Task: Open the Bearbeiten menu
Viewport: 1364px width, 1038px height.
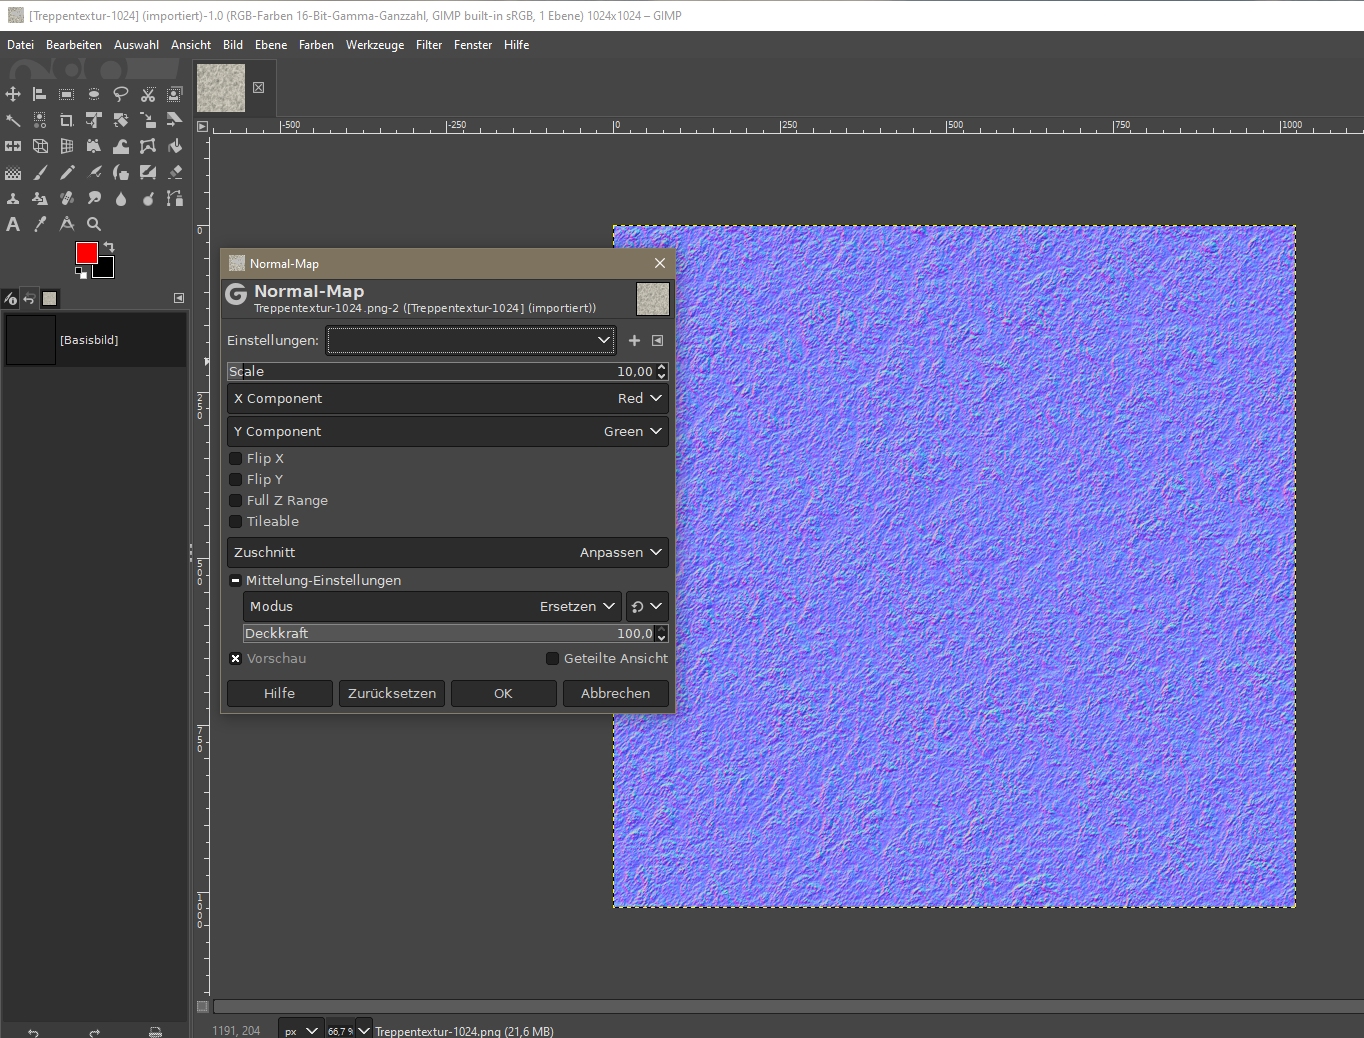Action: (x=74, y=45)
